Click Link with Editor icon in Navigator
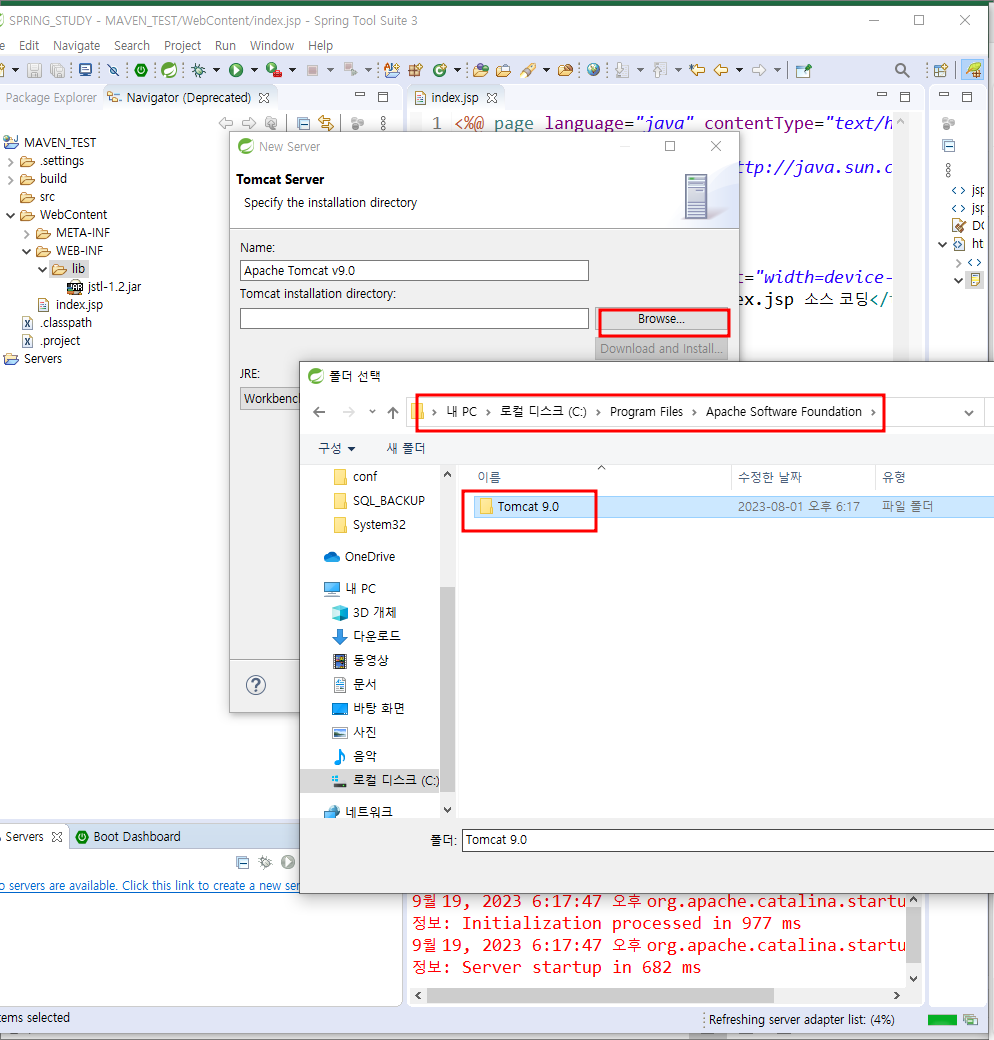This screenshot has height=1040, width=994. click(x=326, y=123)
